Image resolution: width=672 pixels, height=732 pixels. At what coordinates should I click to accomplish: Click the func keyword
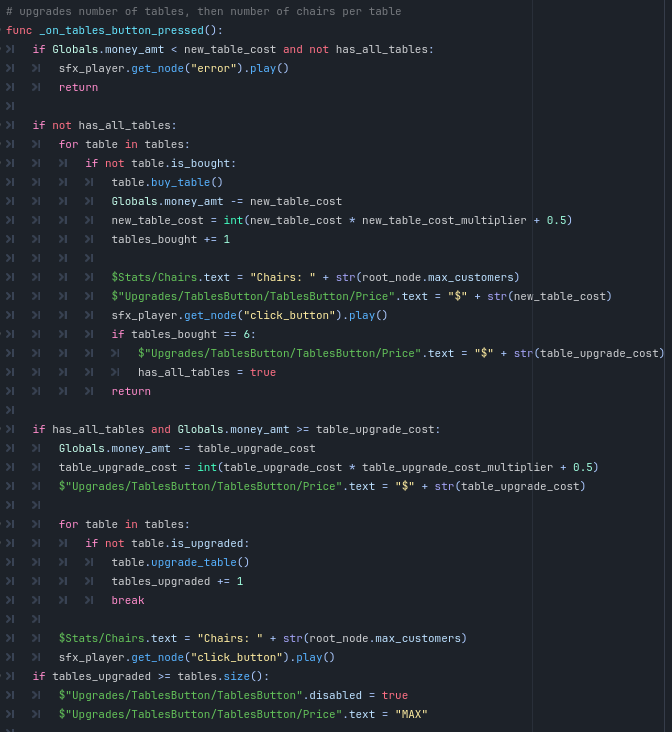pos(19,30)
